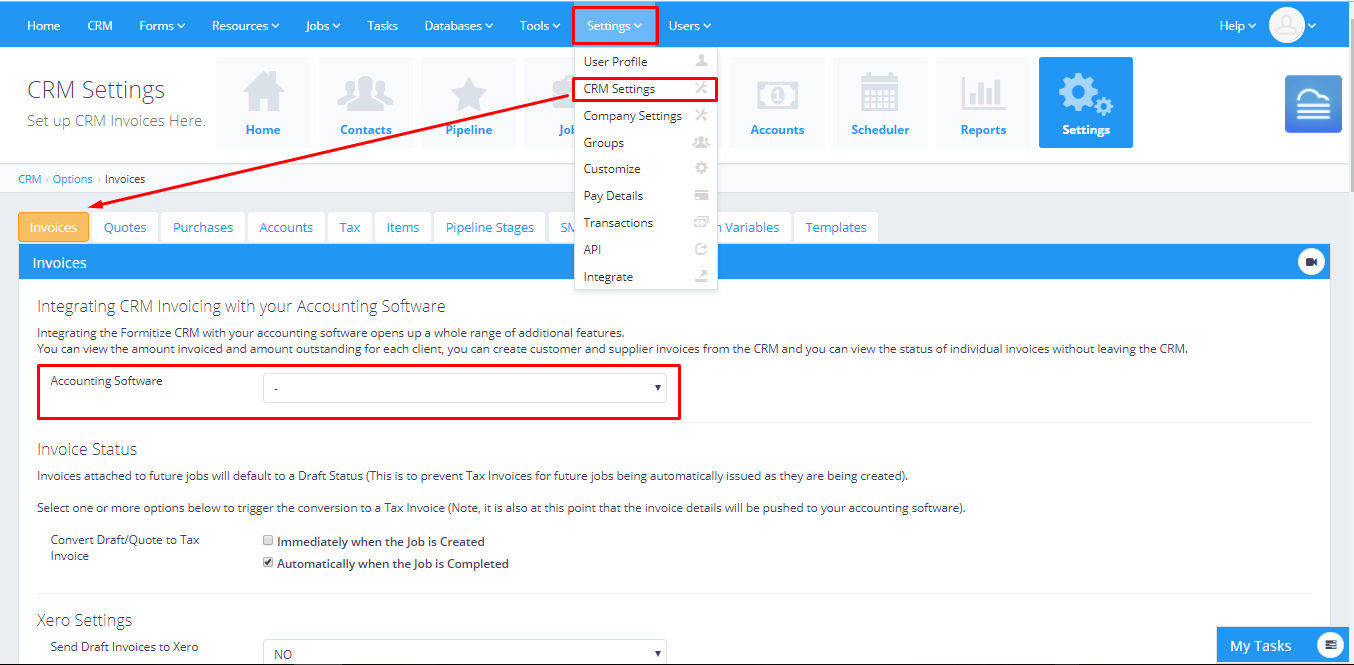This screenshot has height=665, width=1354.
Task: View Reports using the bar chart icon
Action: tap(983, 95)
